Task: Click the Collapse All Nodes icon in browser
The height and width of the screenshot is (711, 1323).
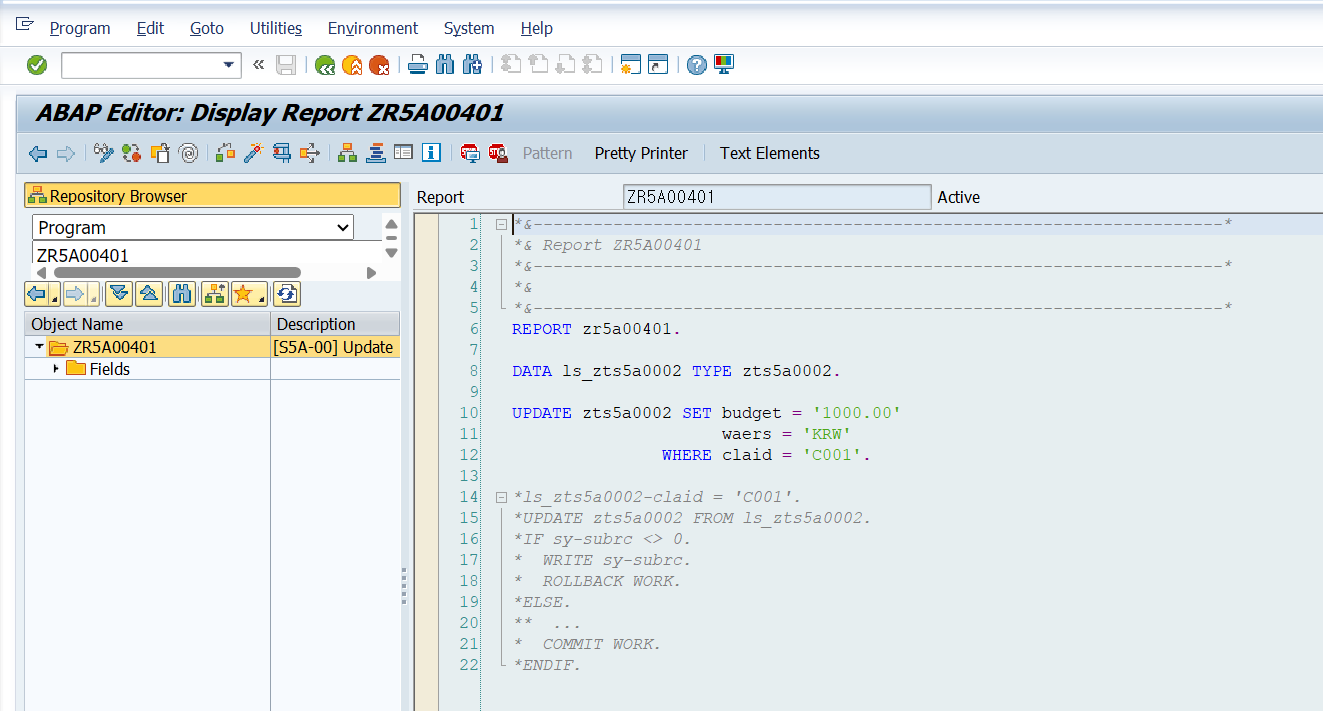Action: pyautogui.click(x=148, y=294)
